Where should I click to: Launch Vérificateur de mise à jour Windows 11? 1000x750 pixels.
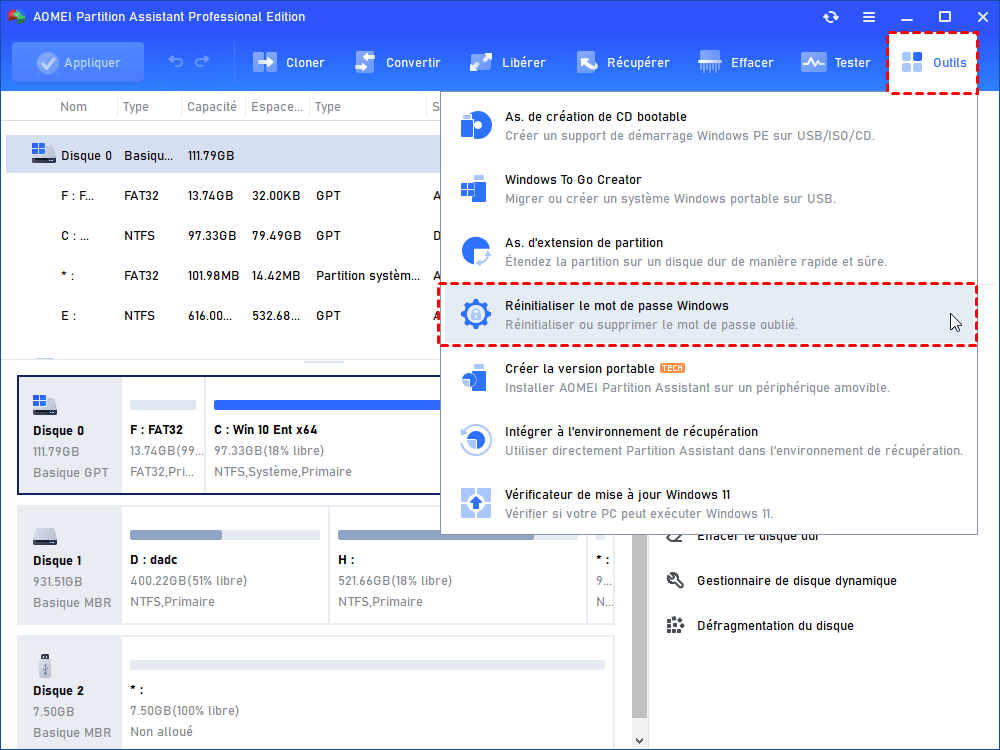pos(617,495)
